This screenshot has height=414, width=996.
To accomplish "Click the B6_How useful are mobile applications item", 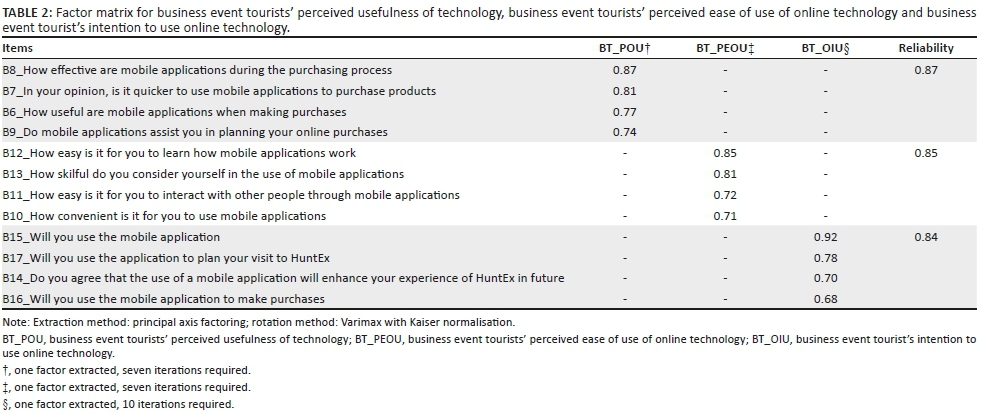I will pos(174,112).
